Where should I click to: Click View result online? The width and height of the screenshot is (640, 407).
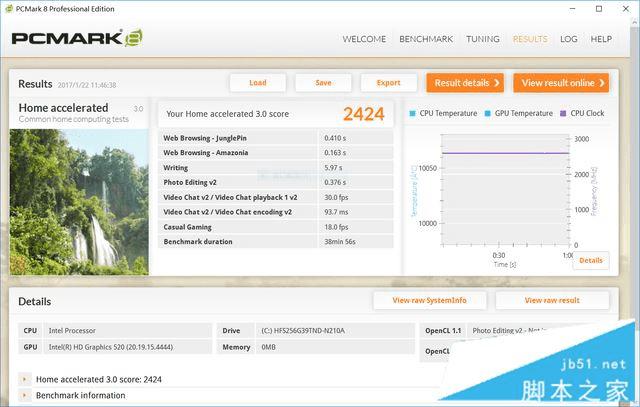point(561,83)
